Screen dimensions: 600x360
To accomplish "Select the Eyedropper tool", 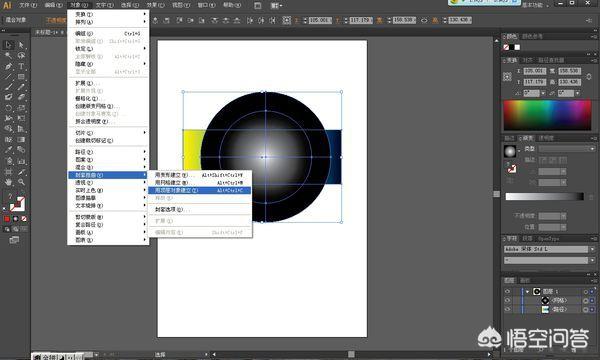I will point(8,150).
